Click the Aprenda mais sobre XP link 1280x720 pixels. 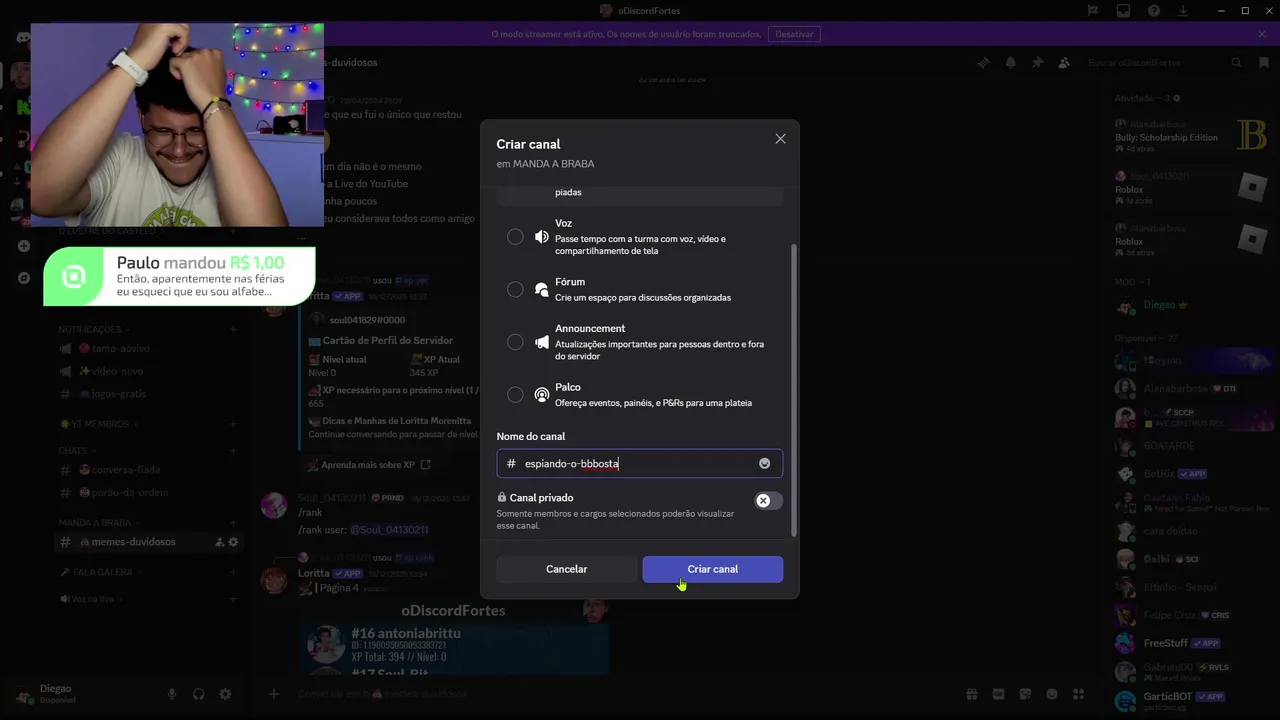[375, 465]
